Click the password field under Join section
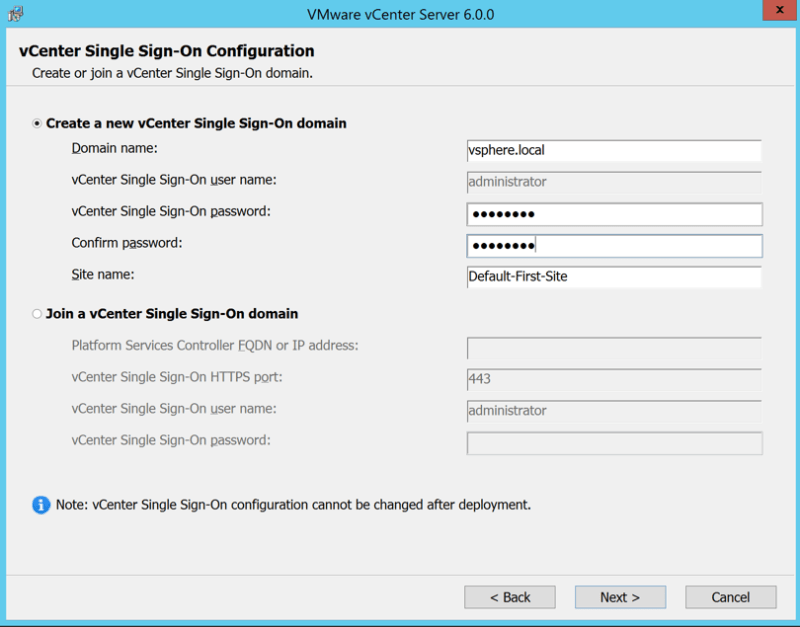This screenshot has width=800, height=627. click(614, 443)
